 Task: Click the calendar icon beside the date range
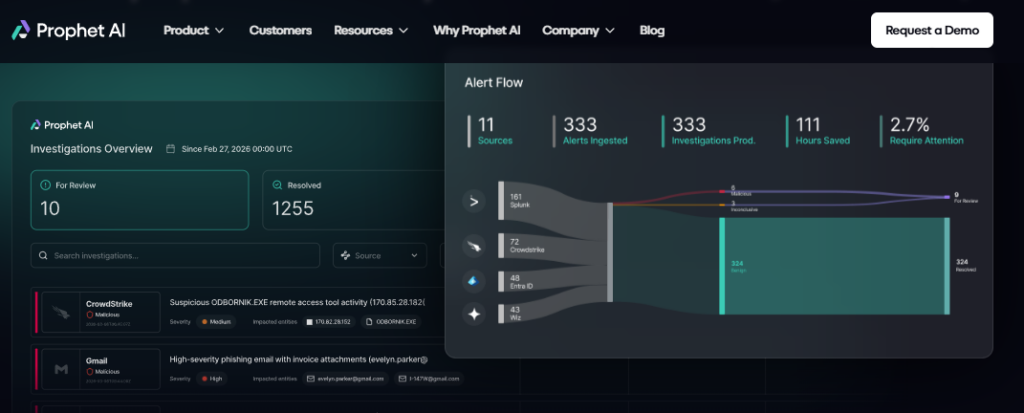170,149
